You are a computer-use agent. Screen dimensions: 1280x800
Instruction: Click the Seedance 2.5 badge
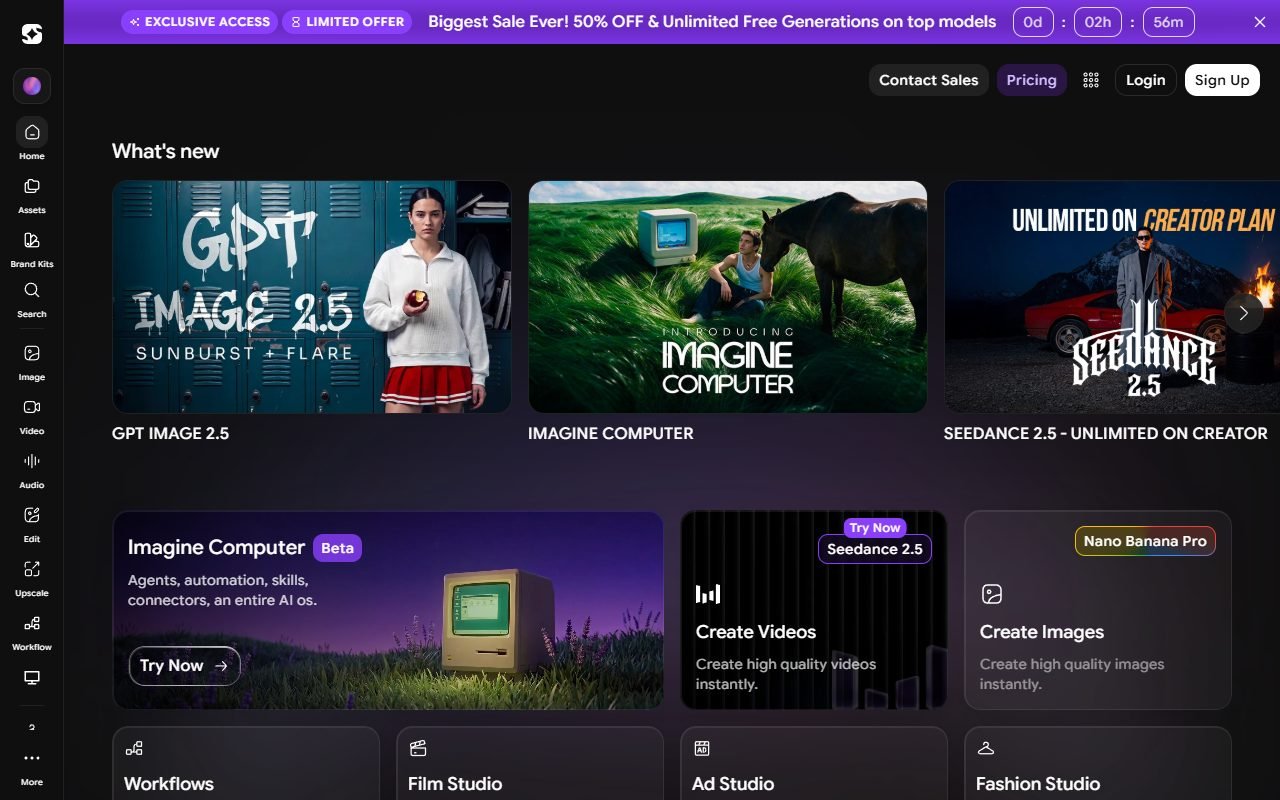(x=875, y=549)
